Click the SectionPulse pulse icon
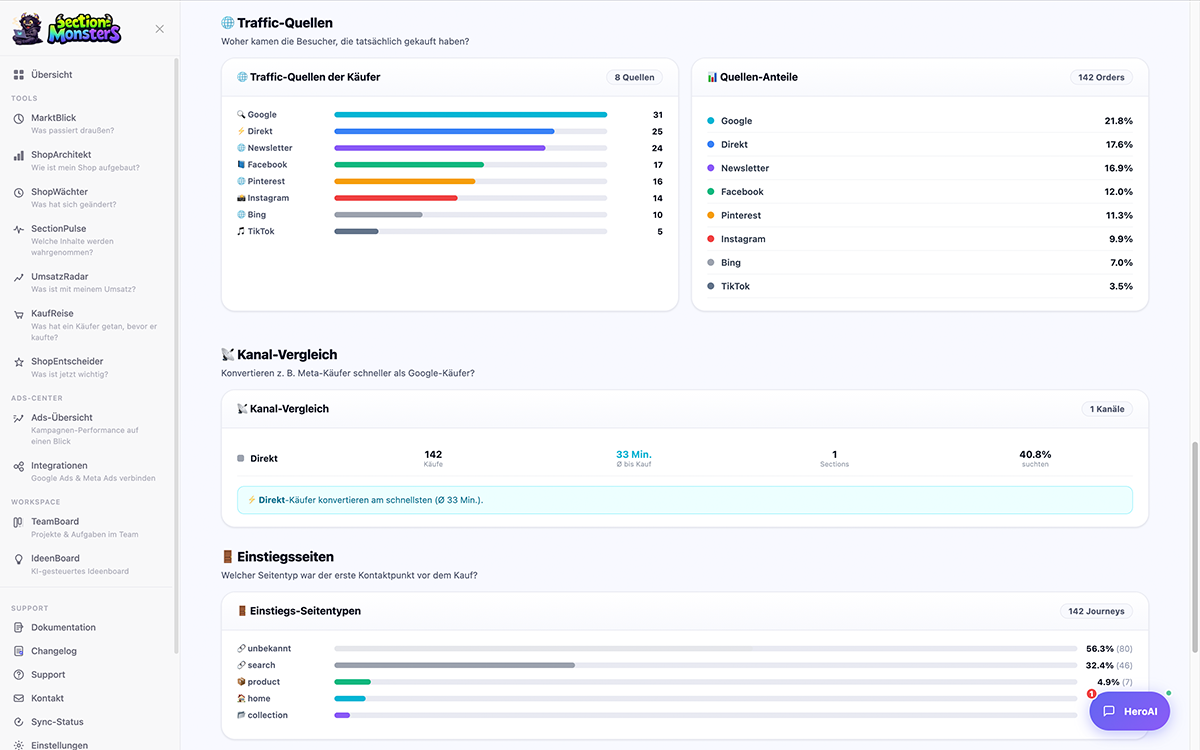Viewport: 1200px width, 750px height. pos(19,229)
